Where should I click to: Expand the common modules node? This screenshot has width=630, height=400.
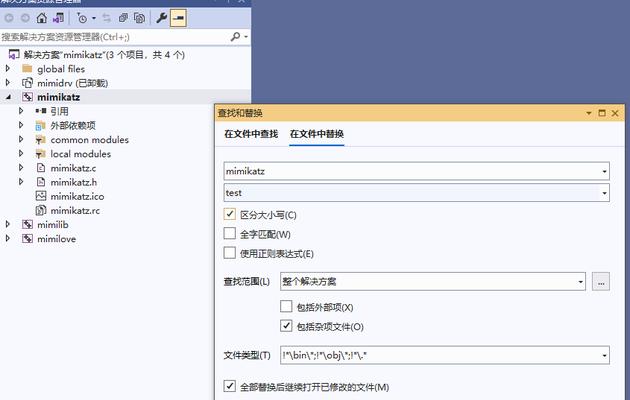point(21,139)
